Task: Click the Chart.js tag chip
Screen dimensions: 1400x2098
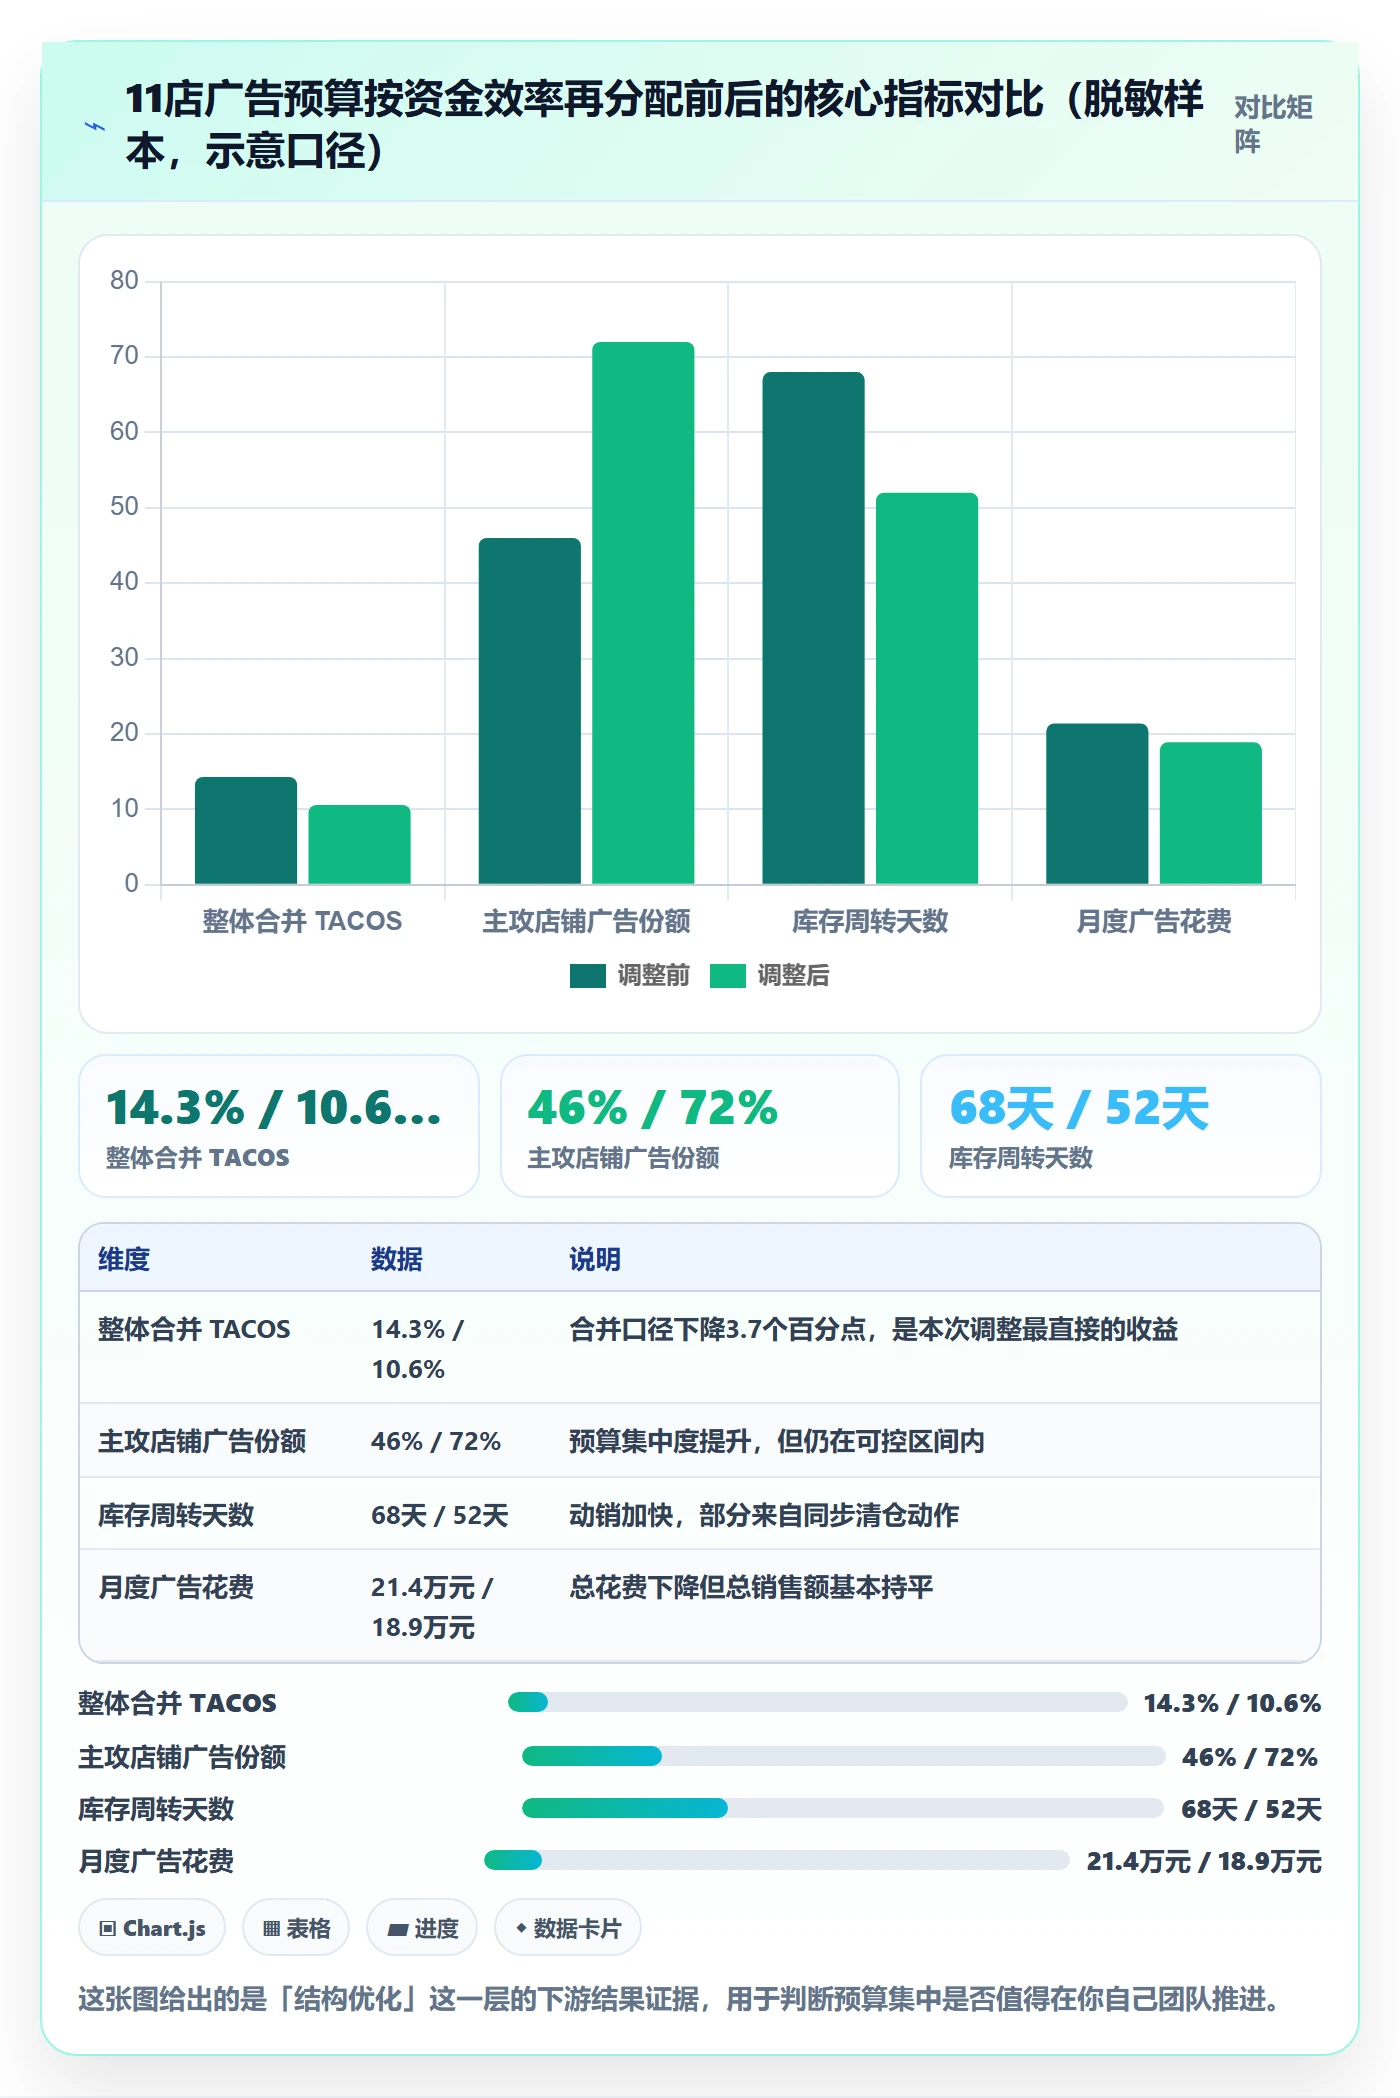Action: point(152,1928)
